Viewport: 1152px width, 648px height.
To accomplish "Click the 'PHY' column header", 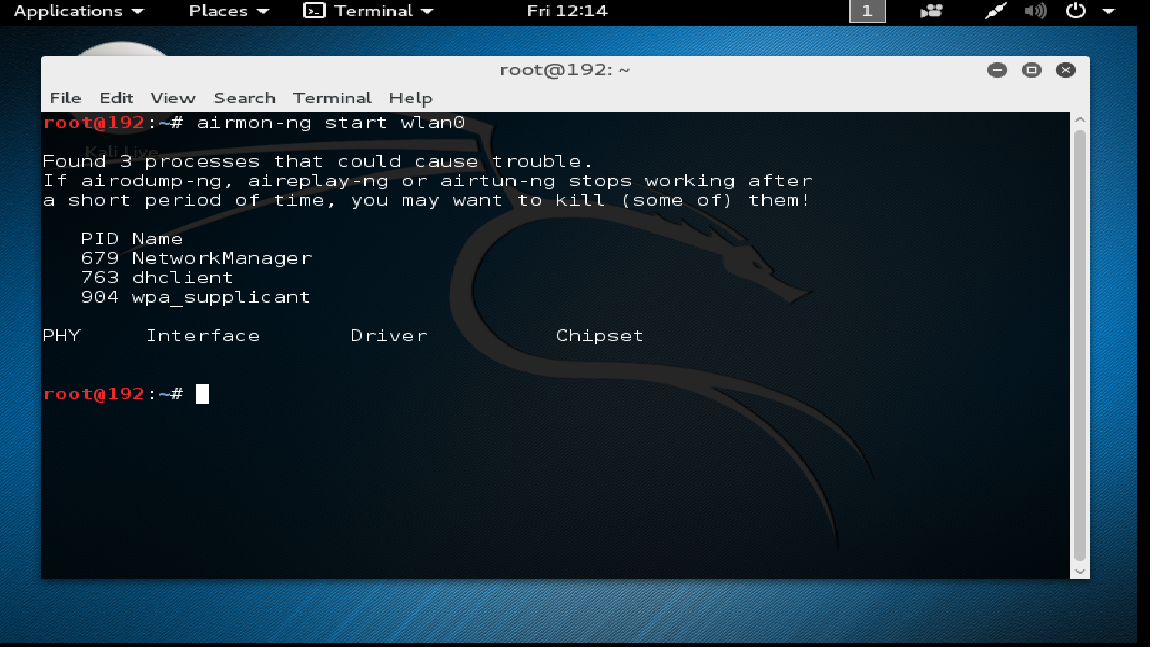I will click(62, 335).
